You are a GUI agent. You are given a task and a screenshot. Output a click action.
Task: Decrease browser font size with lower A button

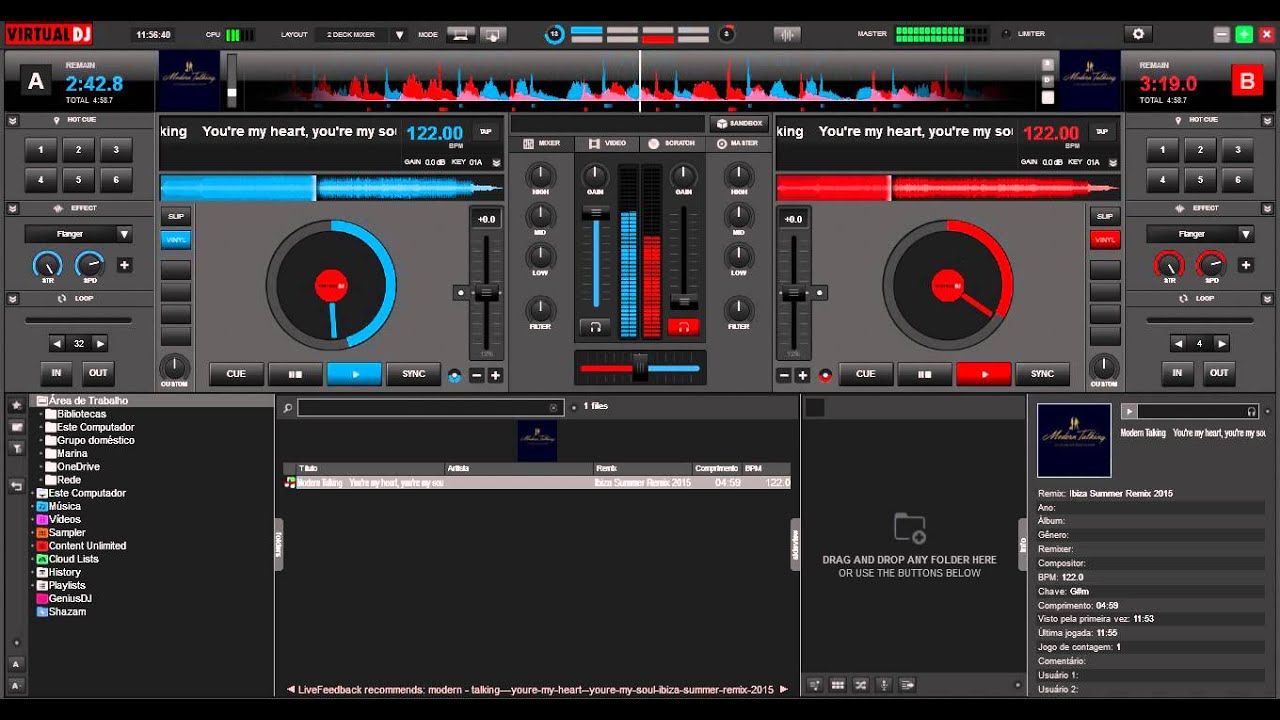tap(16, 686)
